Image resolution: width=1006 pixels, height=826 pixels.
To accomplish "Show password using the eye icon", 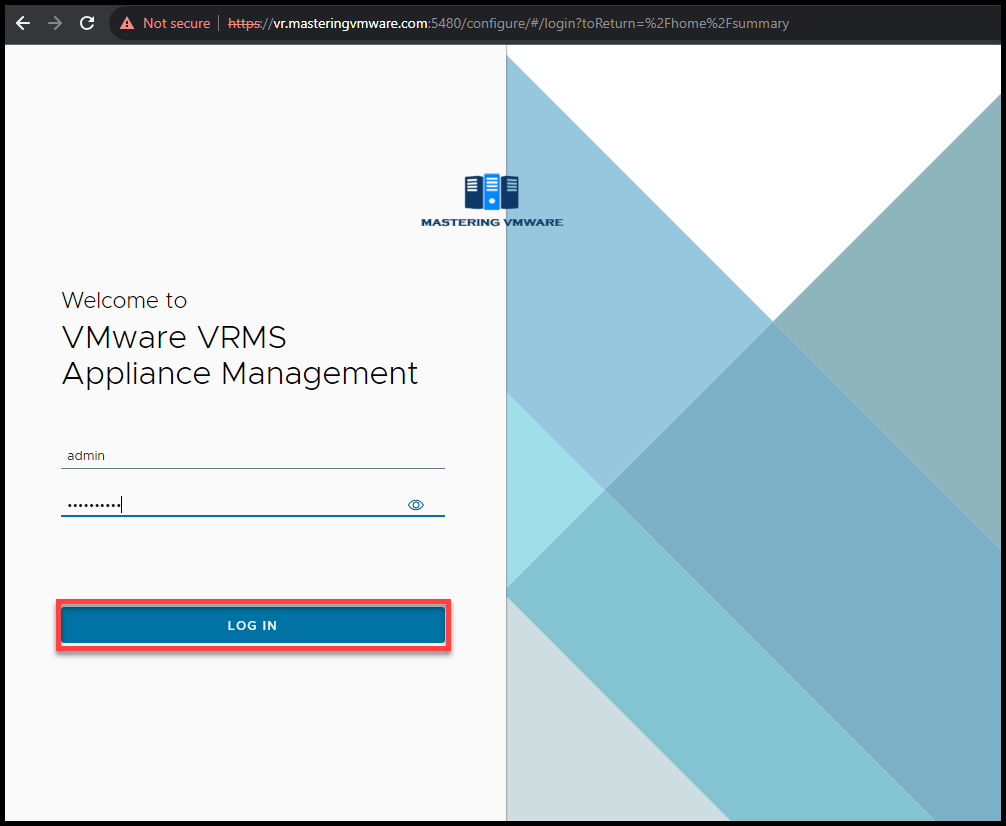I will 416,505.
